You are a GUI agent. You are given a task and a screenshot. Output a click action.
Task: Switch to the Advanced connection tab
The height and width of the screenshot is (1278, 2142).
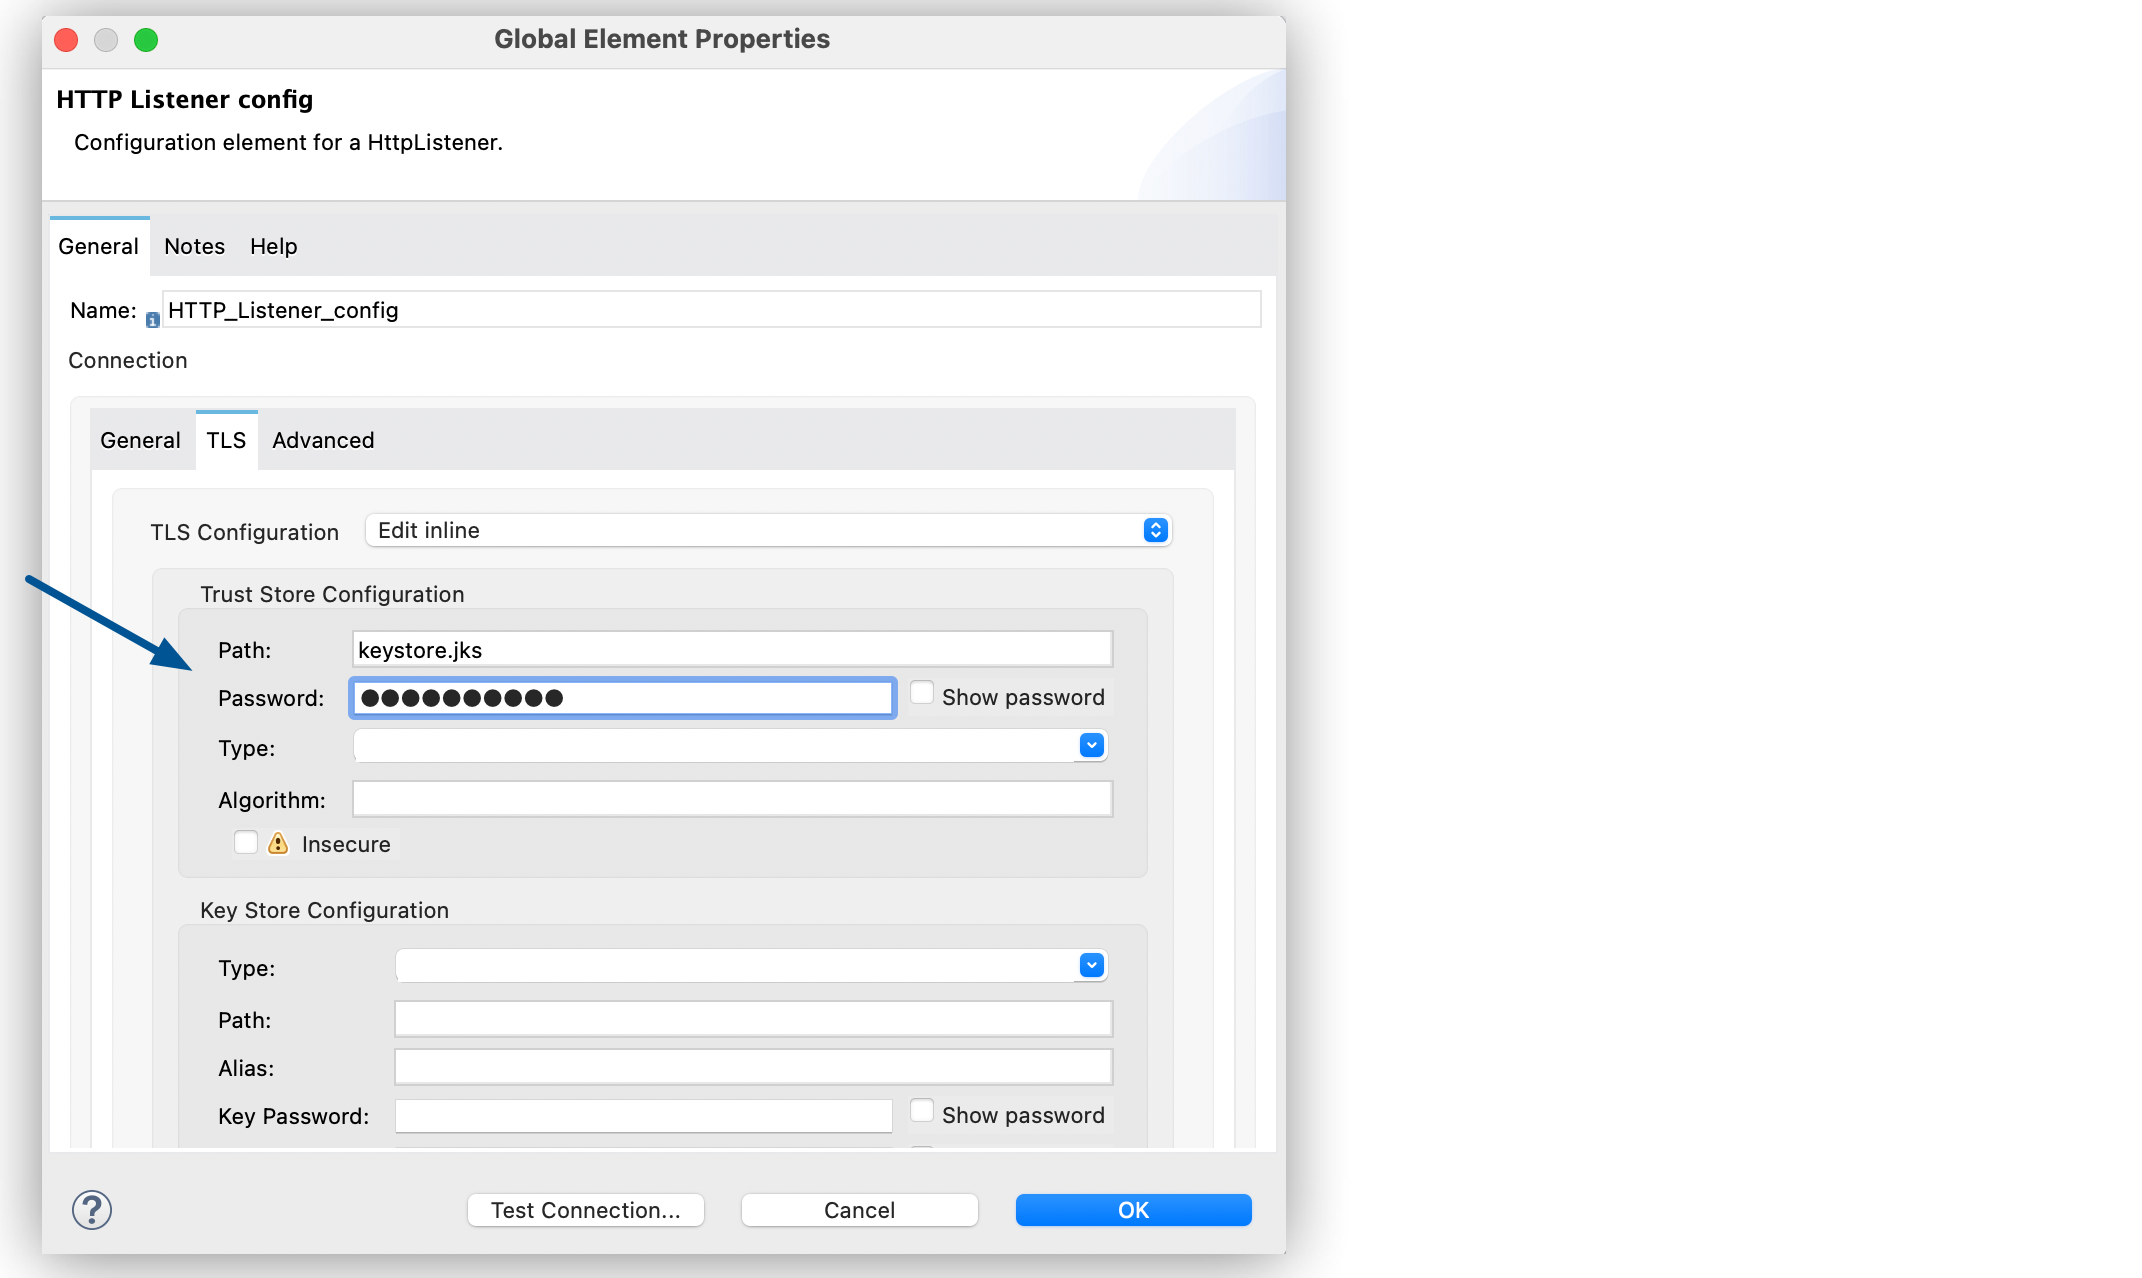(322, 440)
